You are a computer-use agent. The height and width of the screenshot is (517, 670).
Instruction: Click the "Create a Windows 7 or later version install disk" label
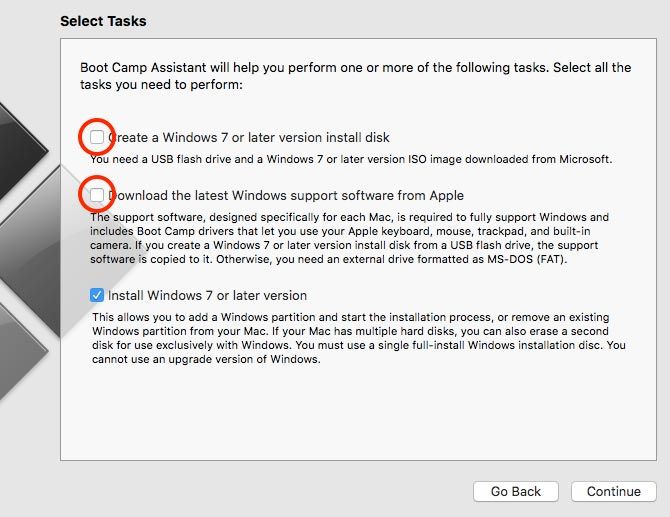(x=248, y=137)
